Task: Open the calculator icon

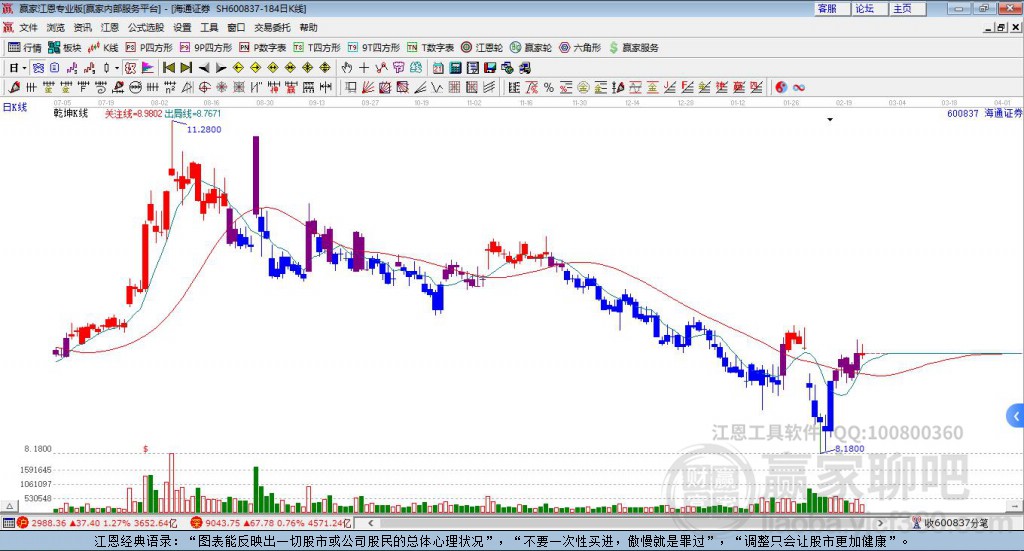Action: 455,68
